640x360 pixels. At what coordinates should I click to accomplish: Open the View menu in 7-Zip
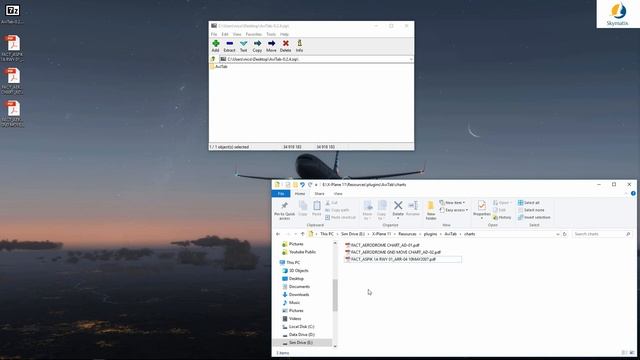point(237,34)
